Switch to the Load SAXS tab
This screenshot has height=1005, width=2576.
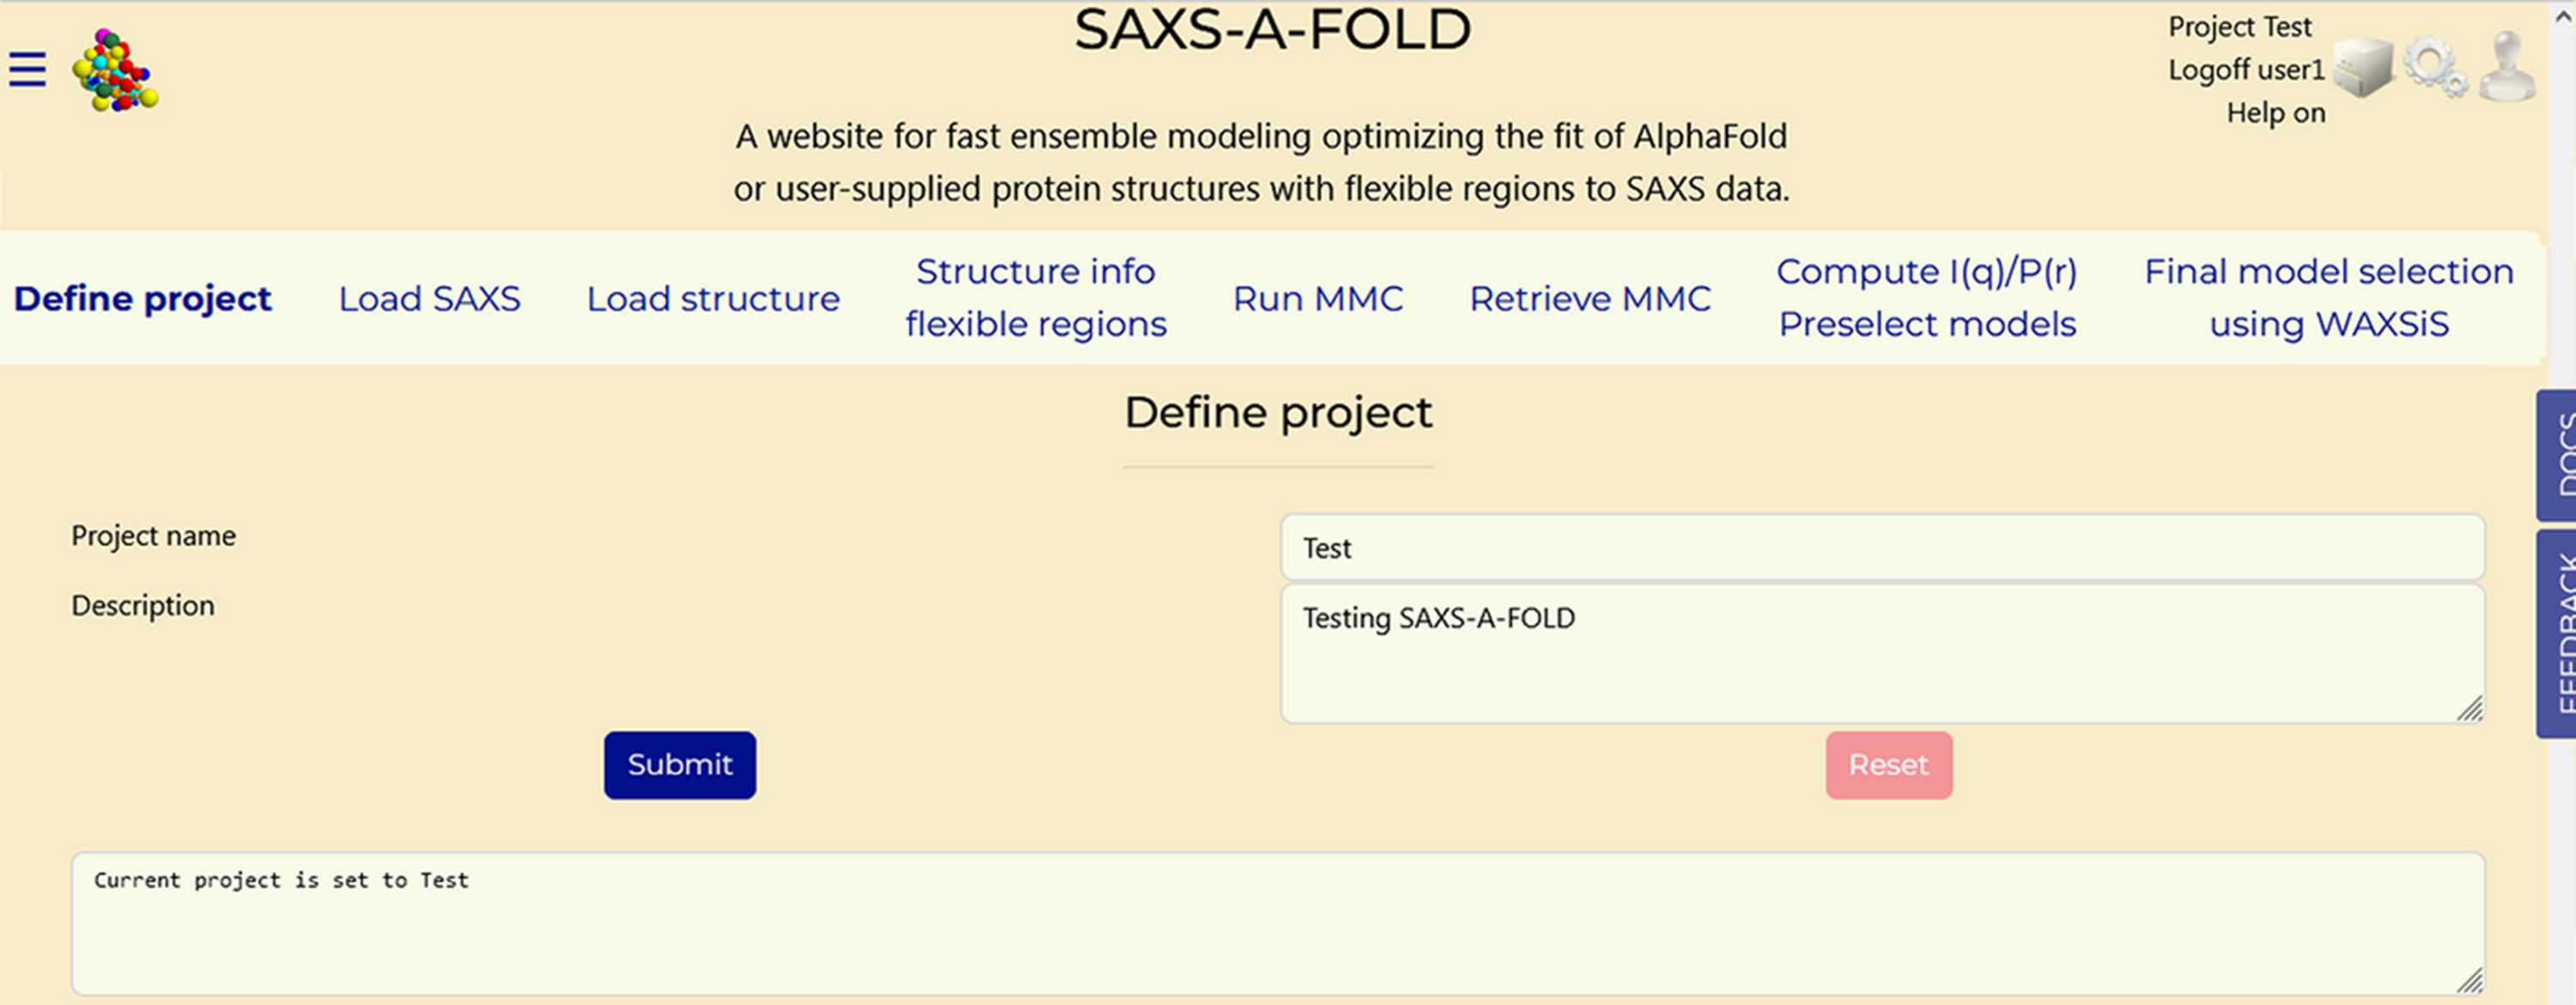click(x=429, y=298)
